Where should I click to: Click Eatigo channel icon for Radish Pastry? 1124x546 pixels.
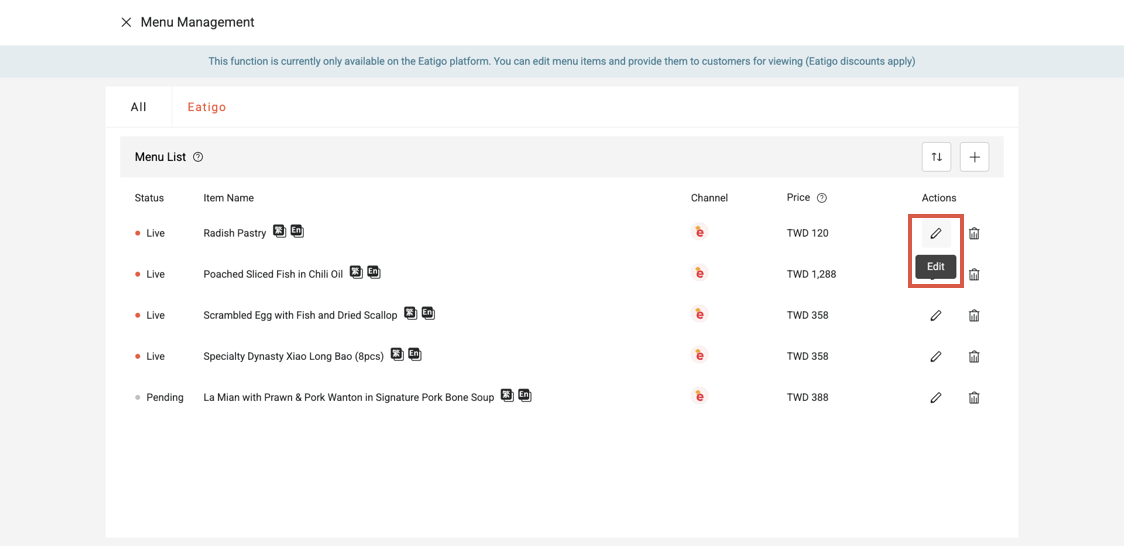tap(700, 232)
